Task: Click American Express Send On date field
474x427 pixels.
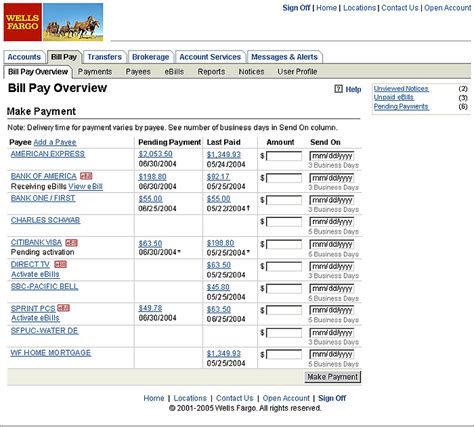Action: (x=332, y=156)
